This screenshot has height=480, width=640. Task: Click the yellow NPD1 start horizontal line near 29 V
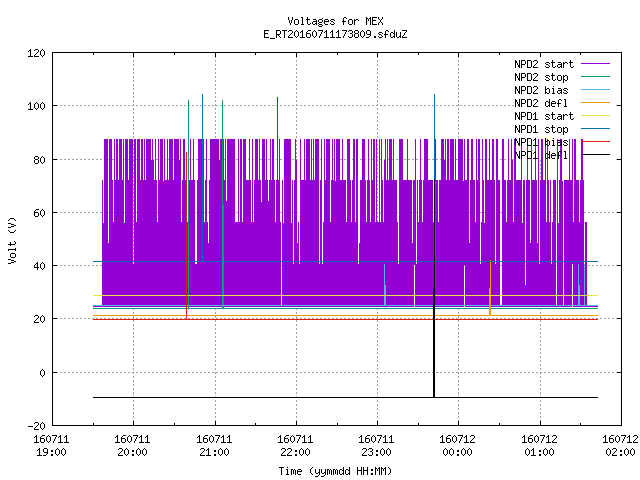click(x=345, y=295)
